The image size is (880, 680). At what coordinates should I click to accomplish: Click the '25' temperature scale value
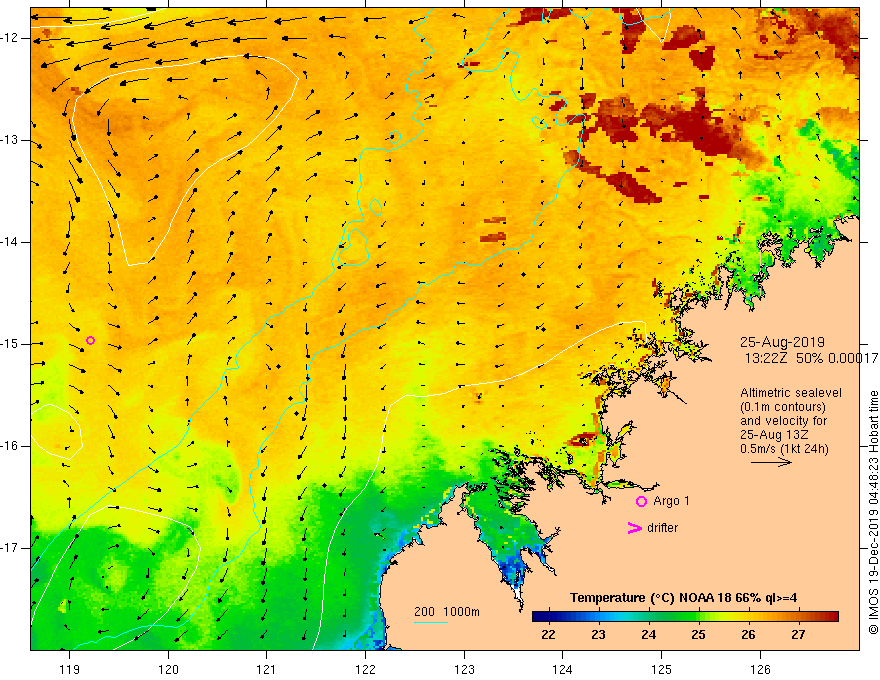pos(698,635)
